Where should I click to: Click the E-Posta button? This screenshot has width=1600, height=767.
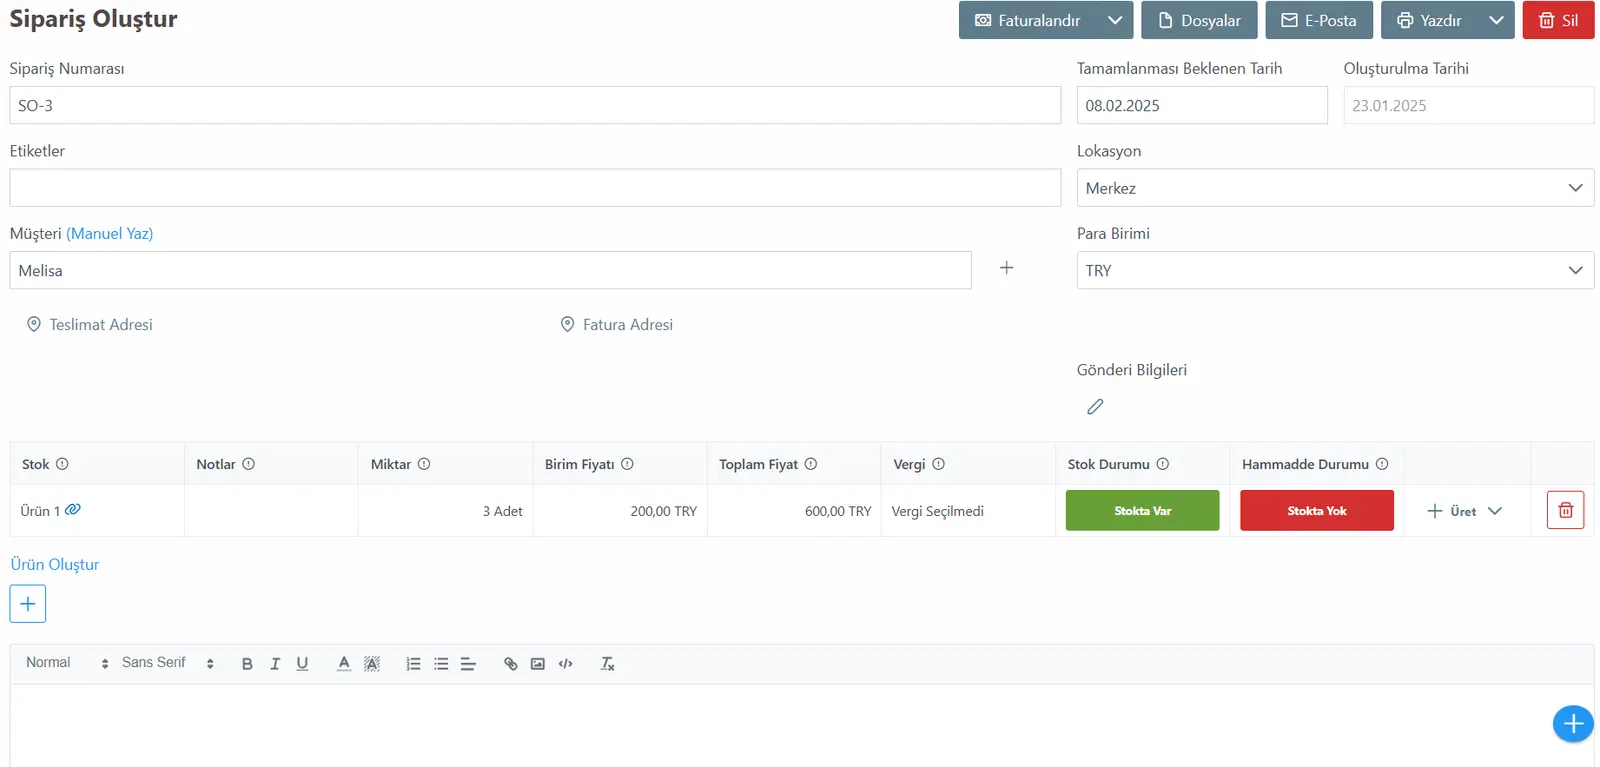[x=1319, y=20]
